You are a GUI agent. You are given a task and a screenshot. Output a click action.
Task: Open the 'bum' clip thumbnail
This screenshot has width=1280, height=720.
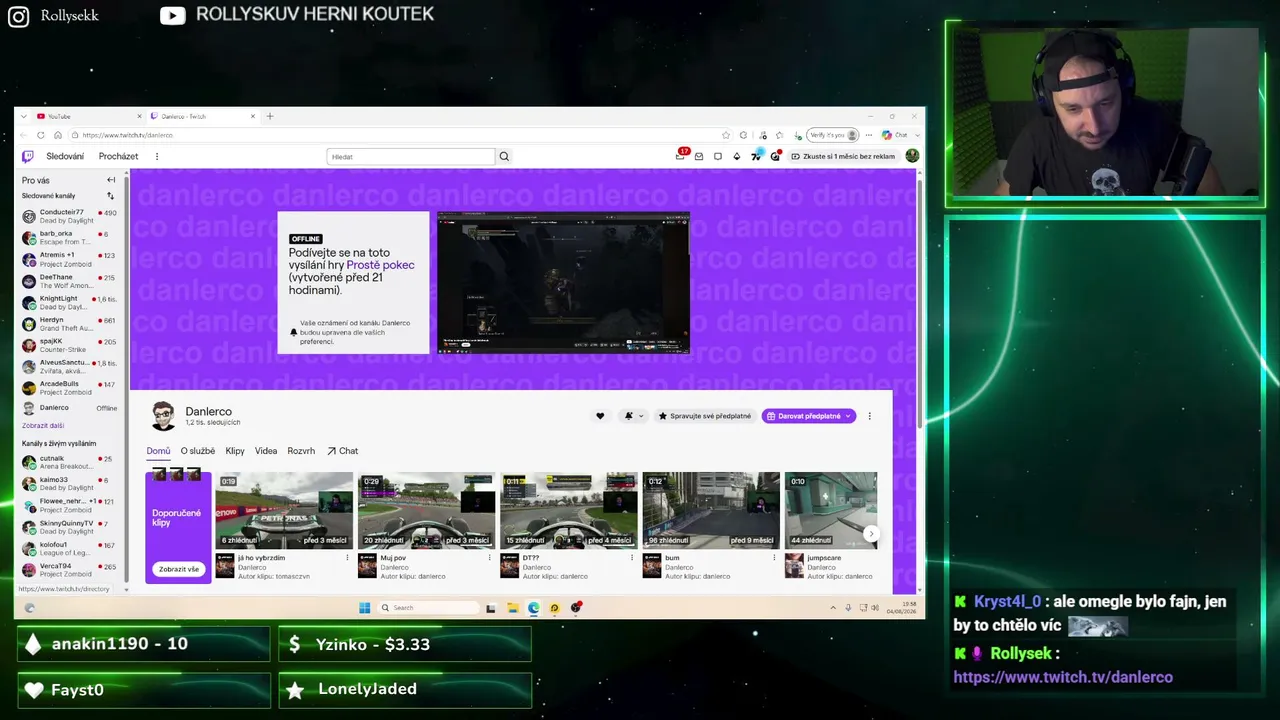pos(710,510)
